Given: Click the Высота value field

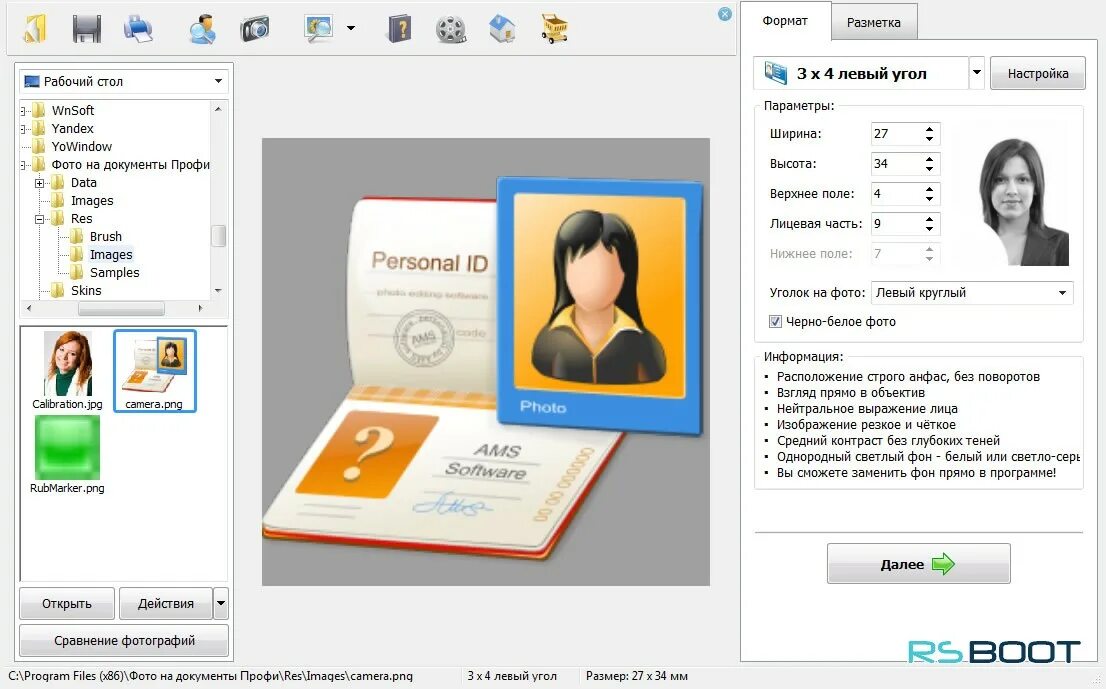Looking at the screenshot, I should 896,164.
